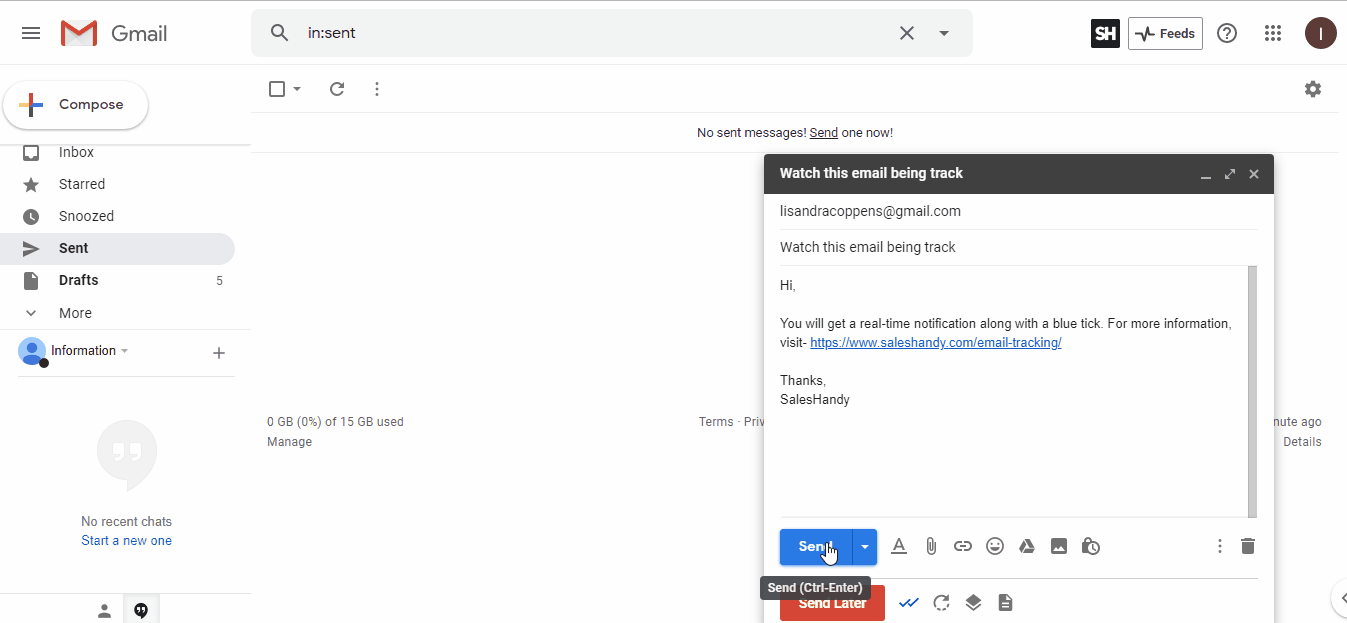1347x623 pixels.
Task: Open the Send options dropdown arrow
Action: click(x=865, y=546)
